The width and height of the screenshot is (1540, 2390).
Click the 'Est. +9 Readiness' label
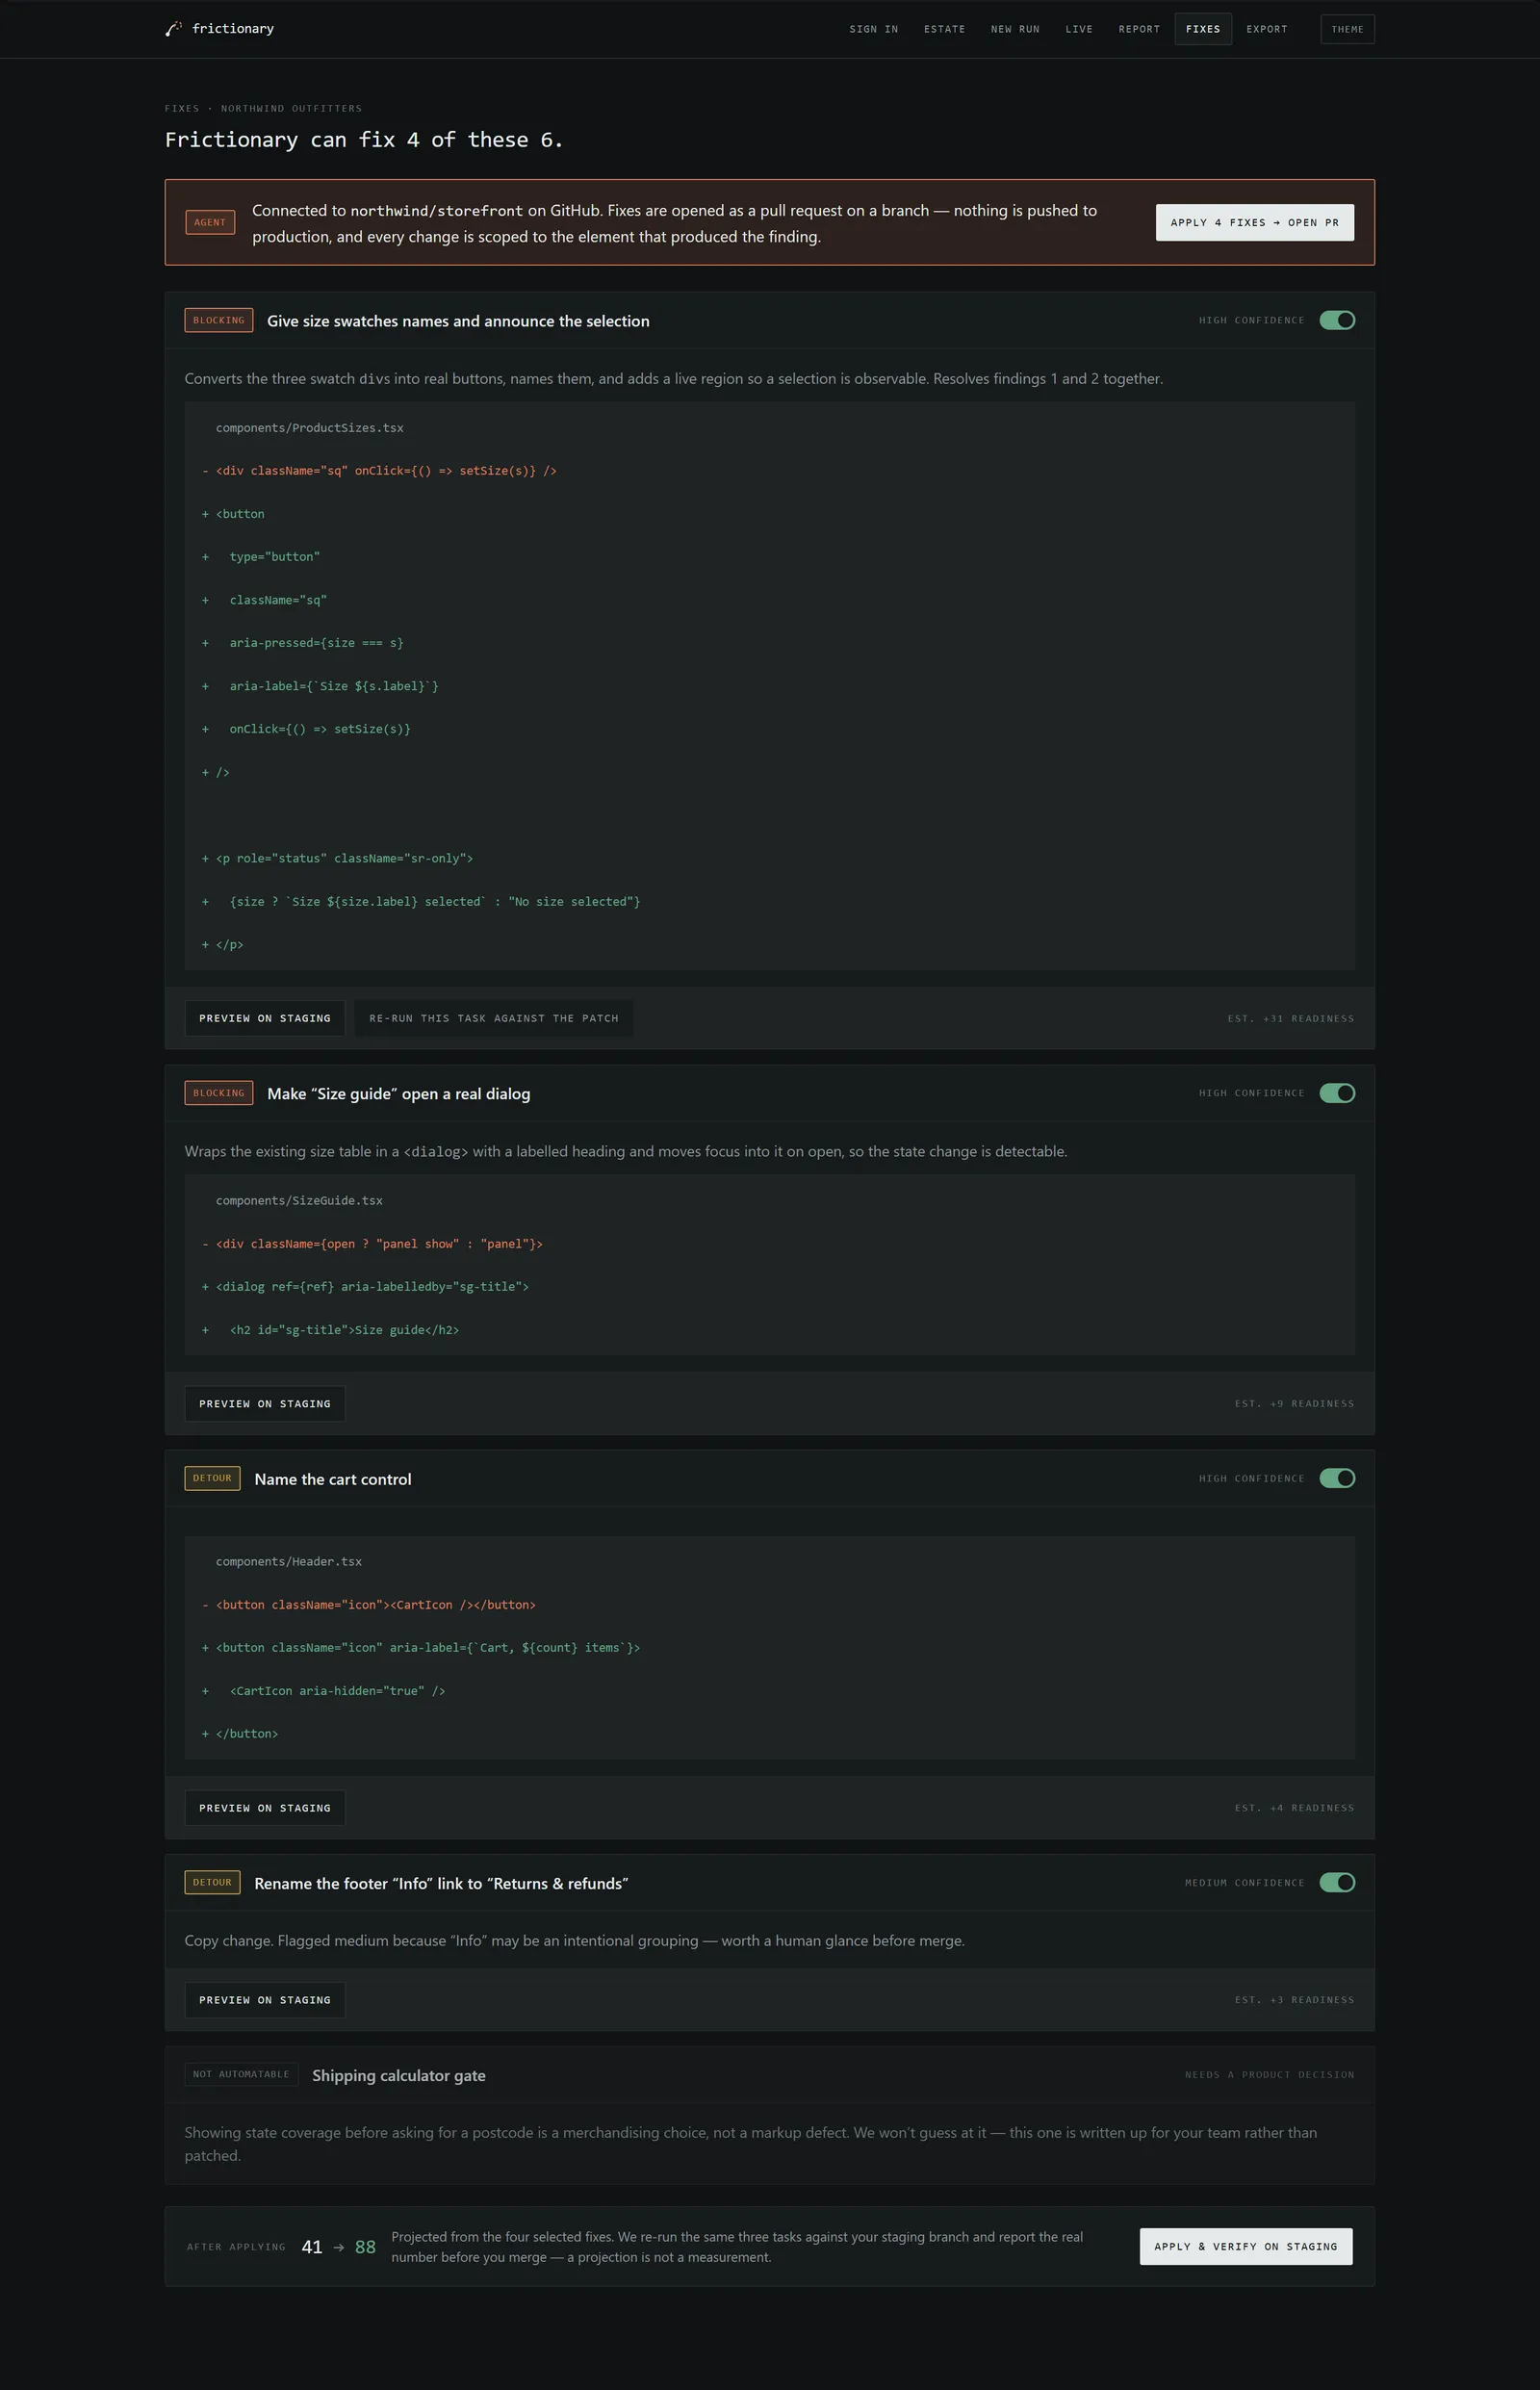1294,1404
